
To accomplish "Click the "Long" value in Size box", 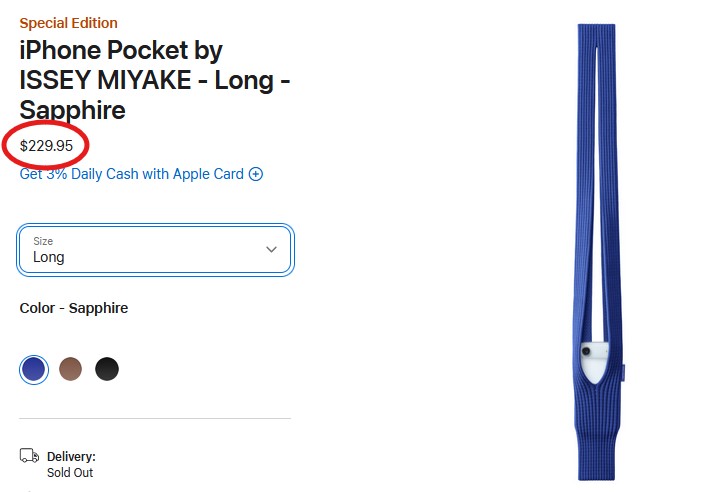I will [48, 257].
